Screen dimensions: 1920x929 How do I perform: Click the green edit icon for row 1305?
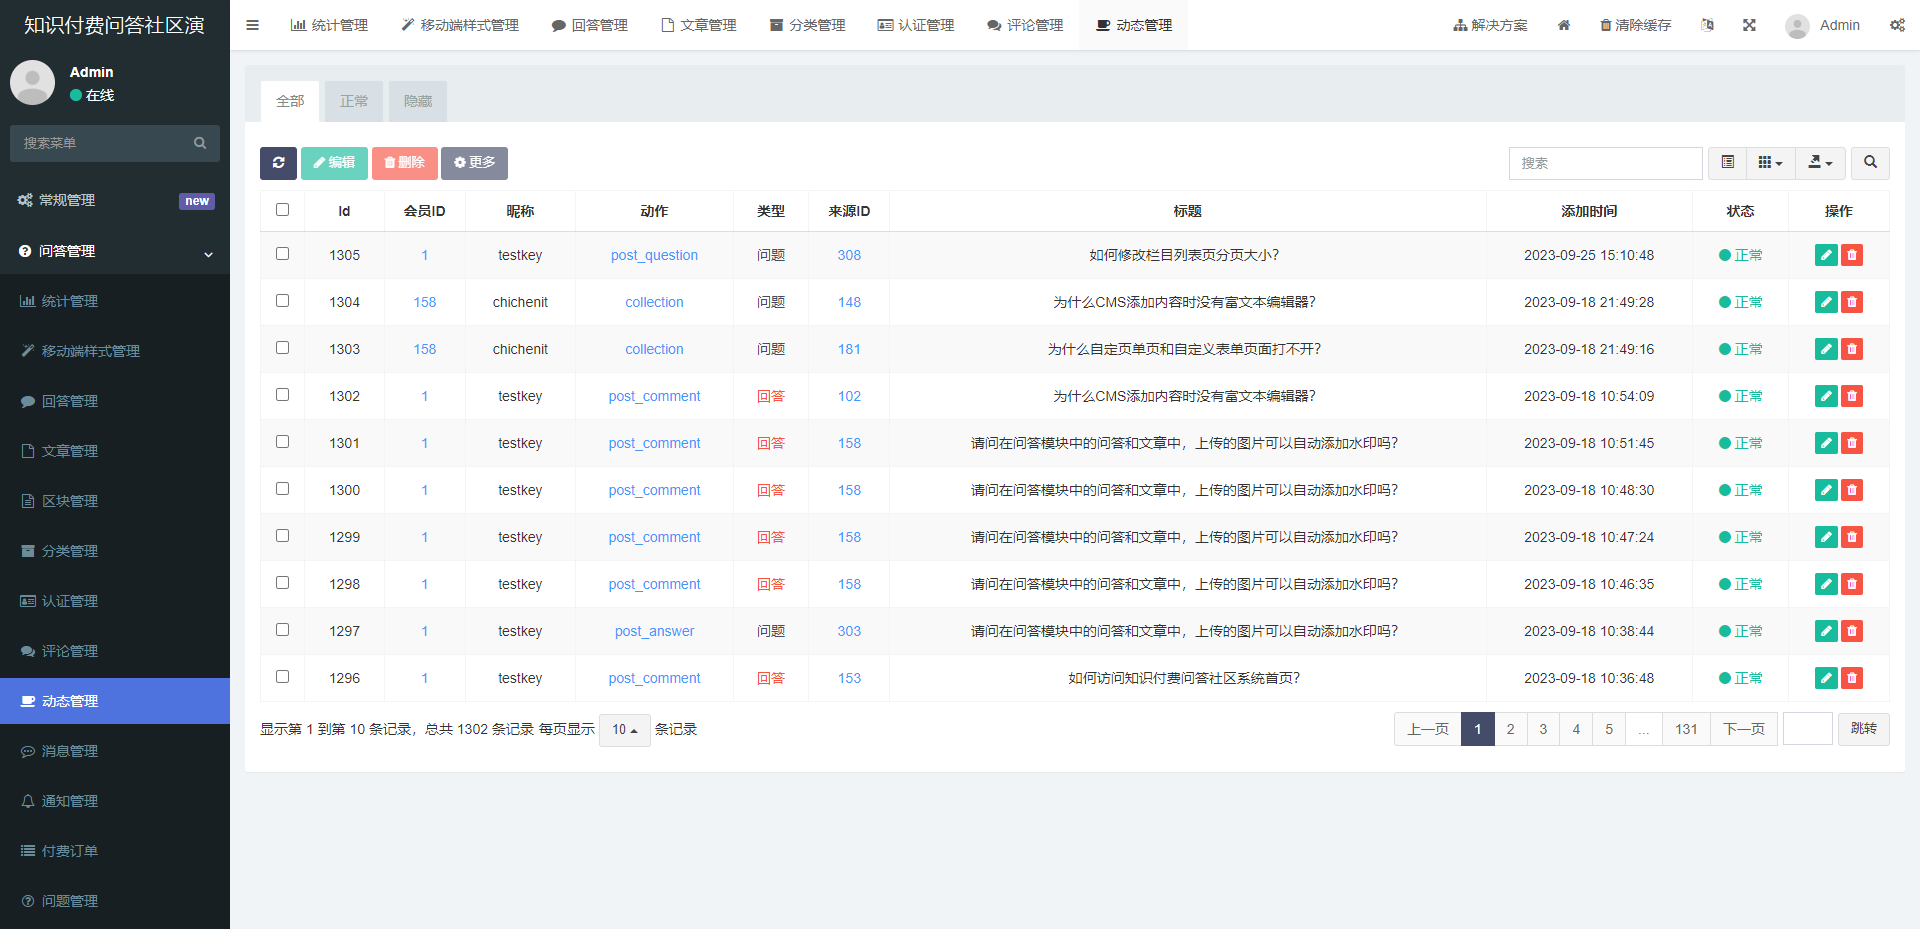point(1826,255)
